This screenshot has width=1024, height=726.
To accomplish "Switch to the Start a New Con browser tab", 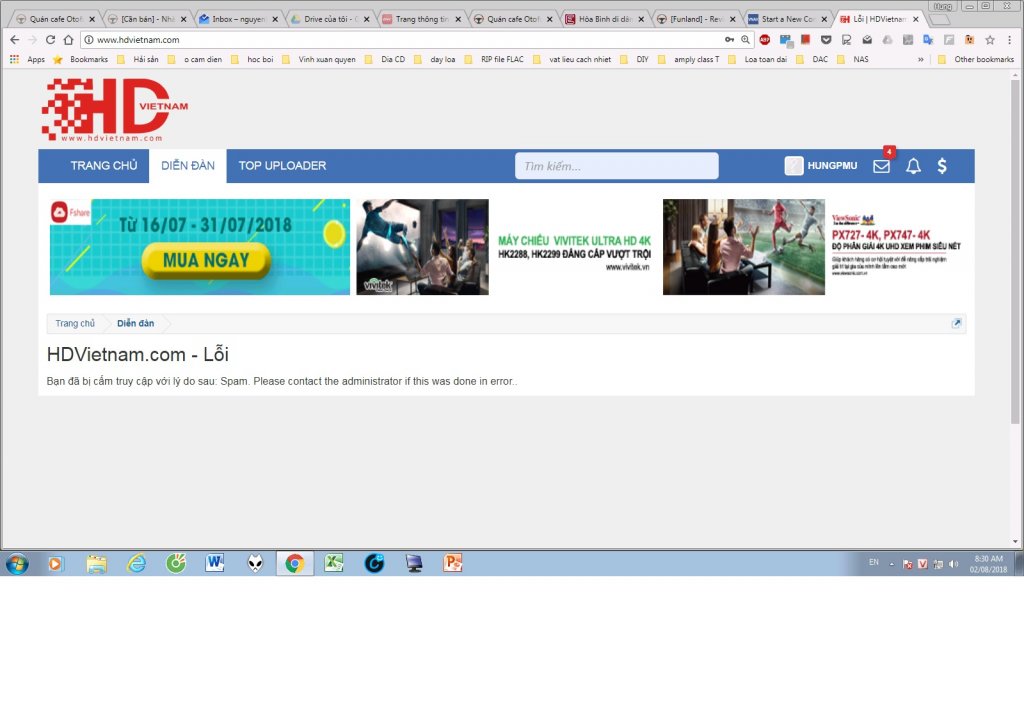I will click(x=787, y=19).
